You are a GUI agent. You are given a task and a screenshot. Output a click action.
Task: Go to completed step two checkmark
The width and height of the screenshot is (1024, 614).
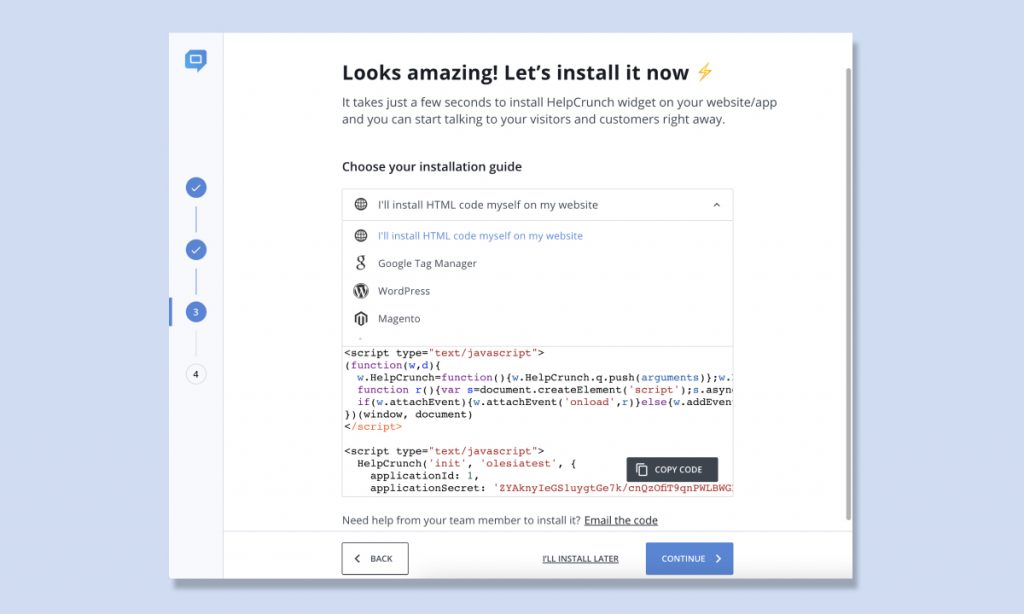tap(196, 250)
